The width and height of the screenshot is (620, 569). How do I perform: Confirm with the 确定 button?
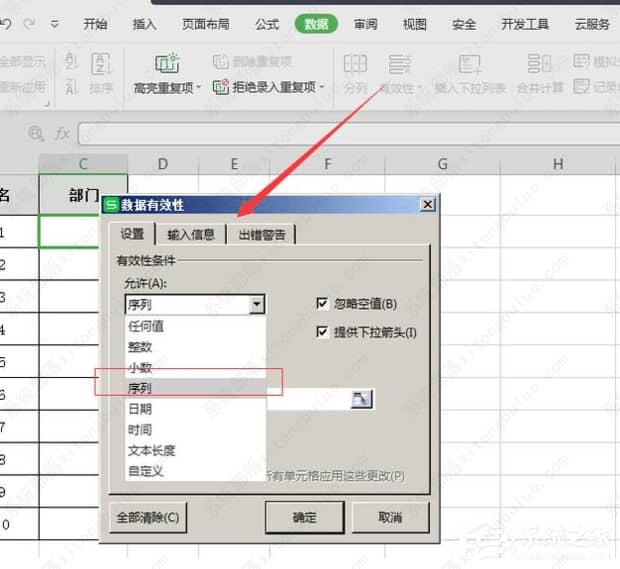point(304,517)
